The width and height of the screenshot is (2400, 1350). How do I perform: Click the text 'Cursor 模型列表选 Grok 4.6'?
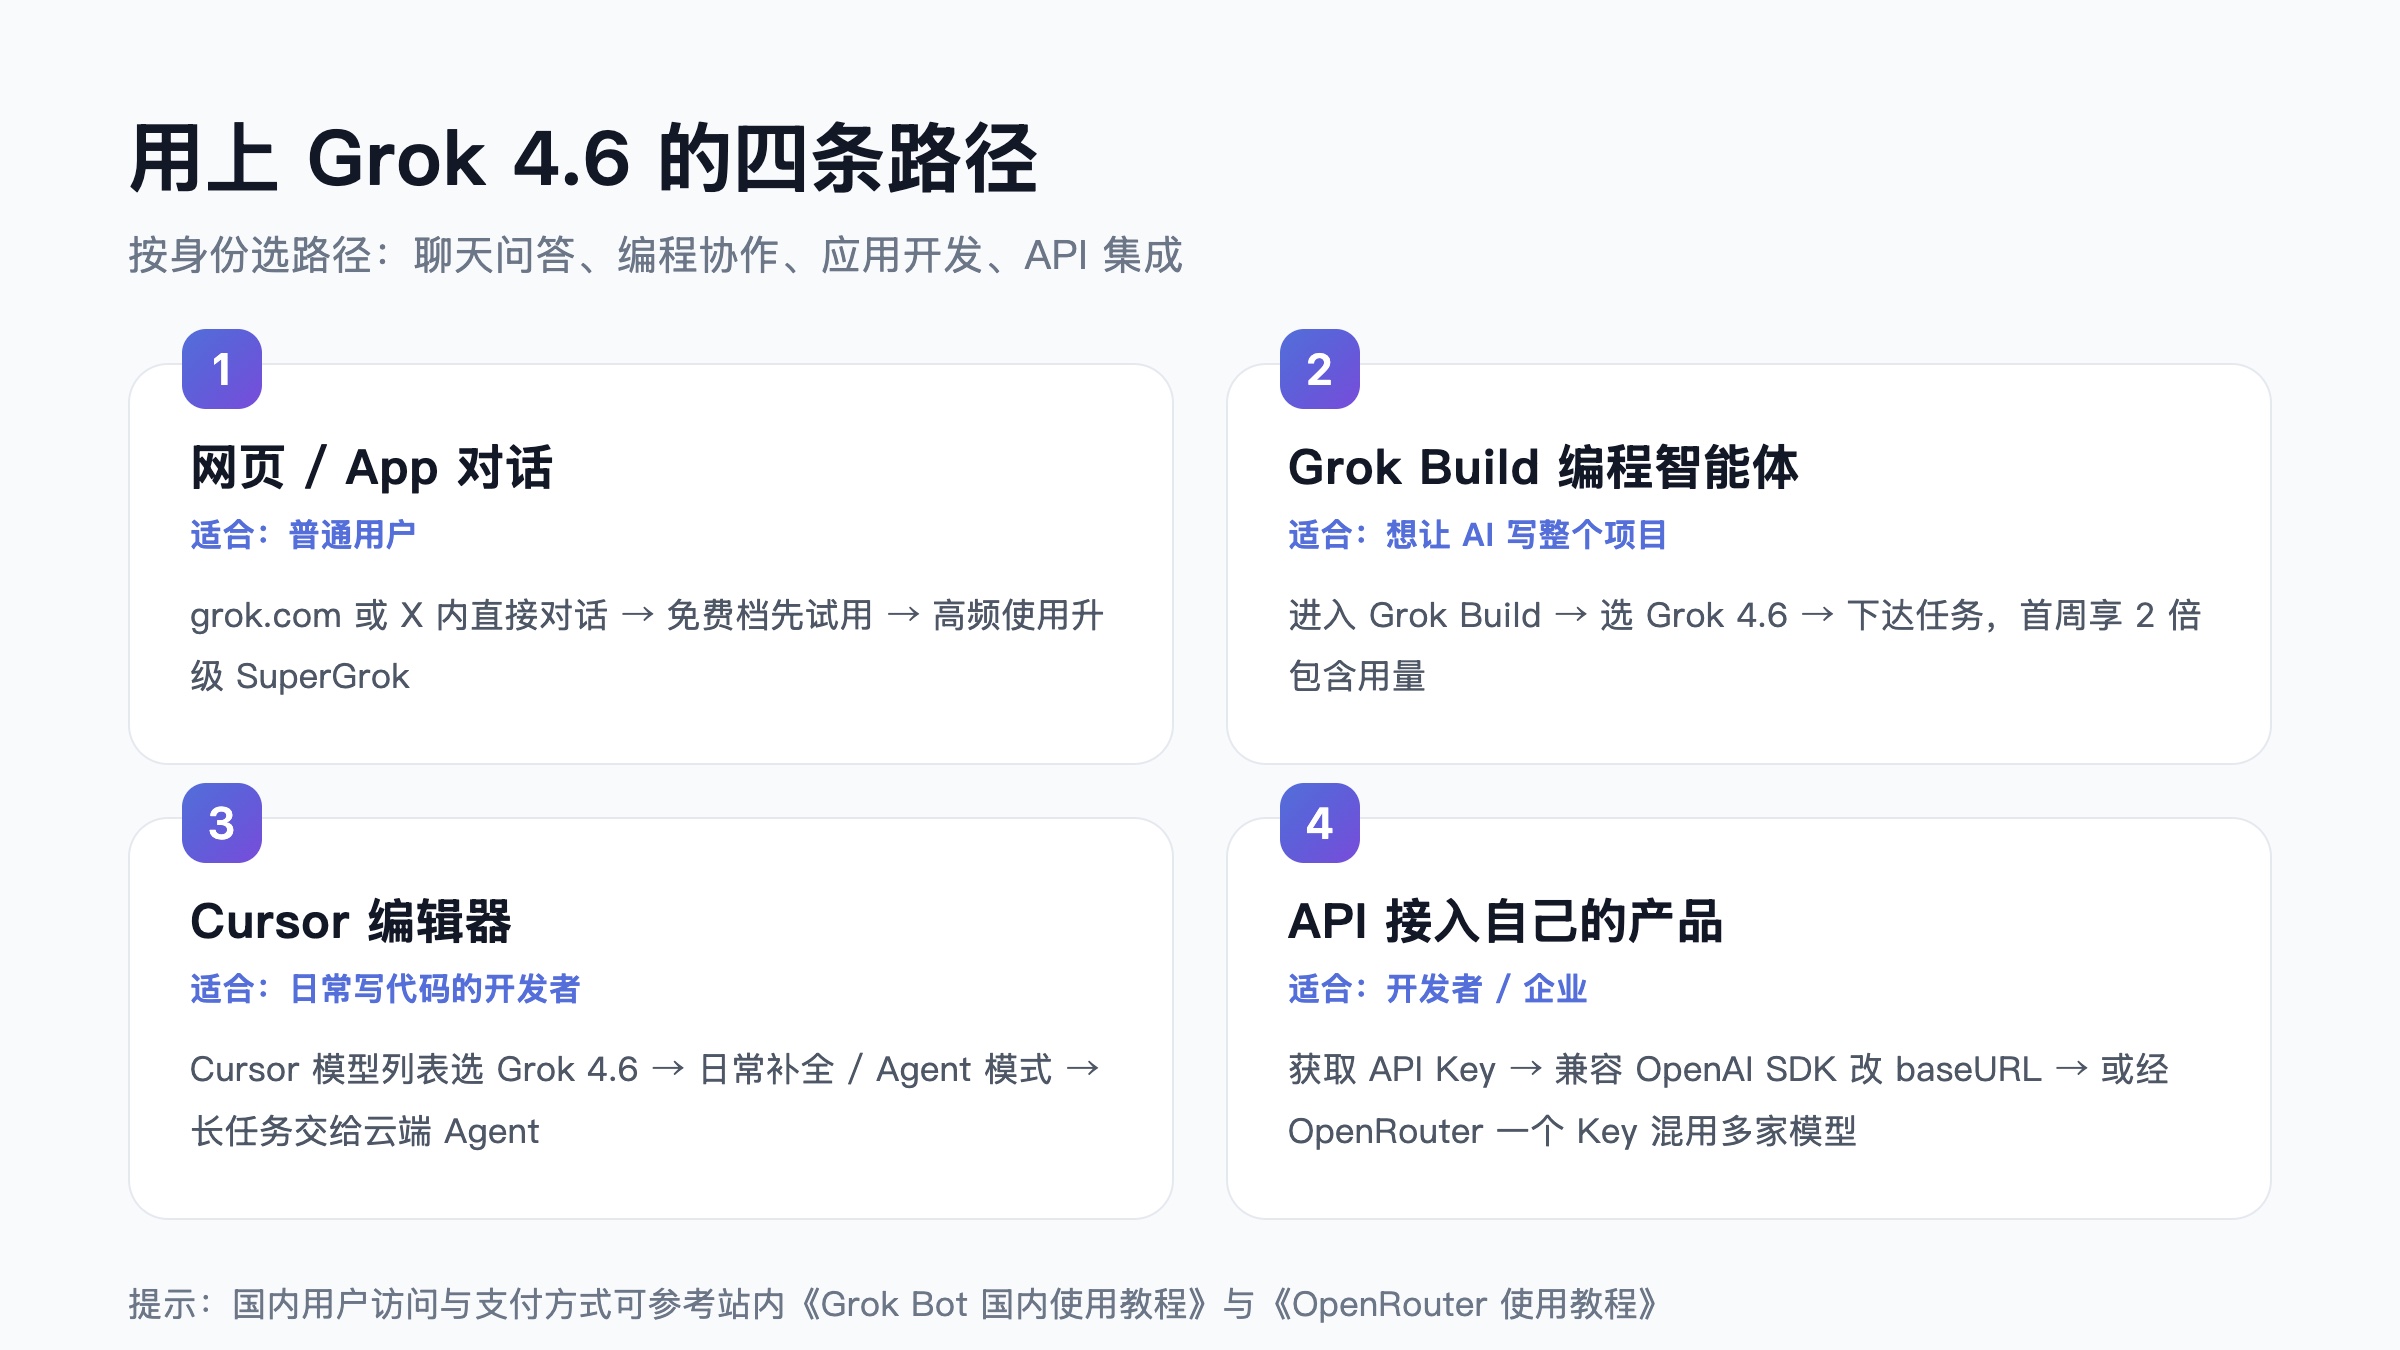tap(414, 1069)
